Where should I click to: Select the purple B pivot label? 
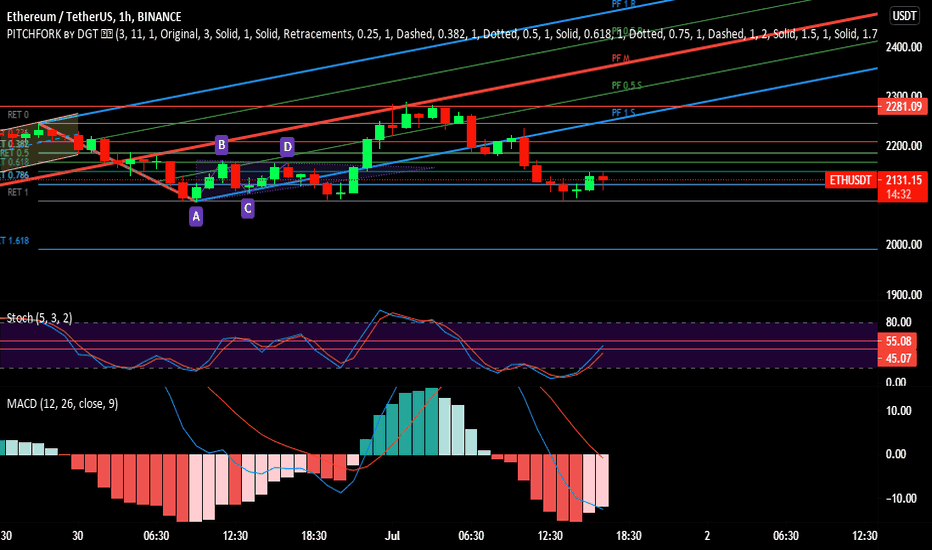click(221, 144)
